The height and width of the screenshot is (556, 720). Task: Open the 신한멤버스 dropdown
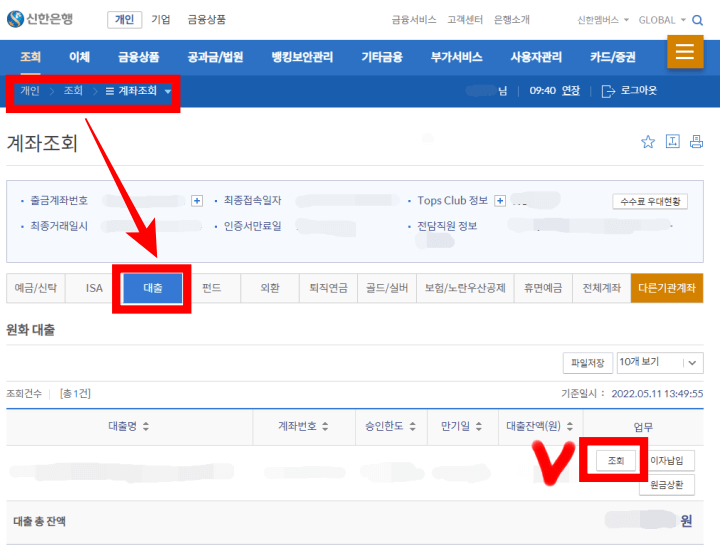pos(602,20)
